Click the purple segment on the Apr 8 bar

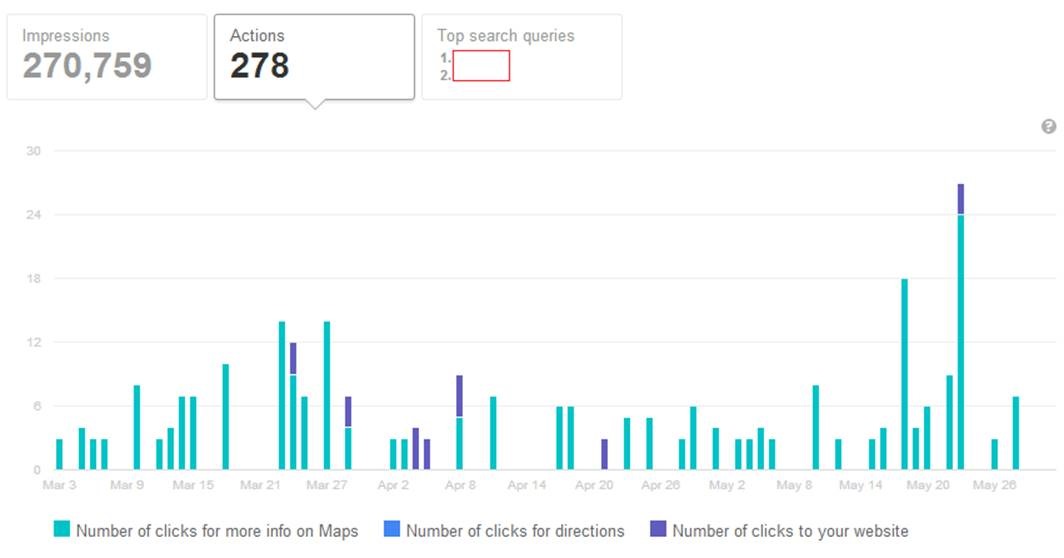[x=459, y=396]
